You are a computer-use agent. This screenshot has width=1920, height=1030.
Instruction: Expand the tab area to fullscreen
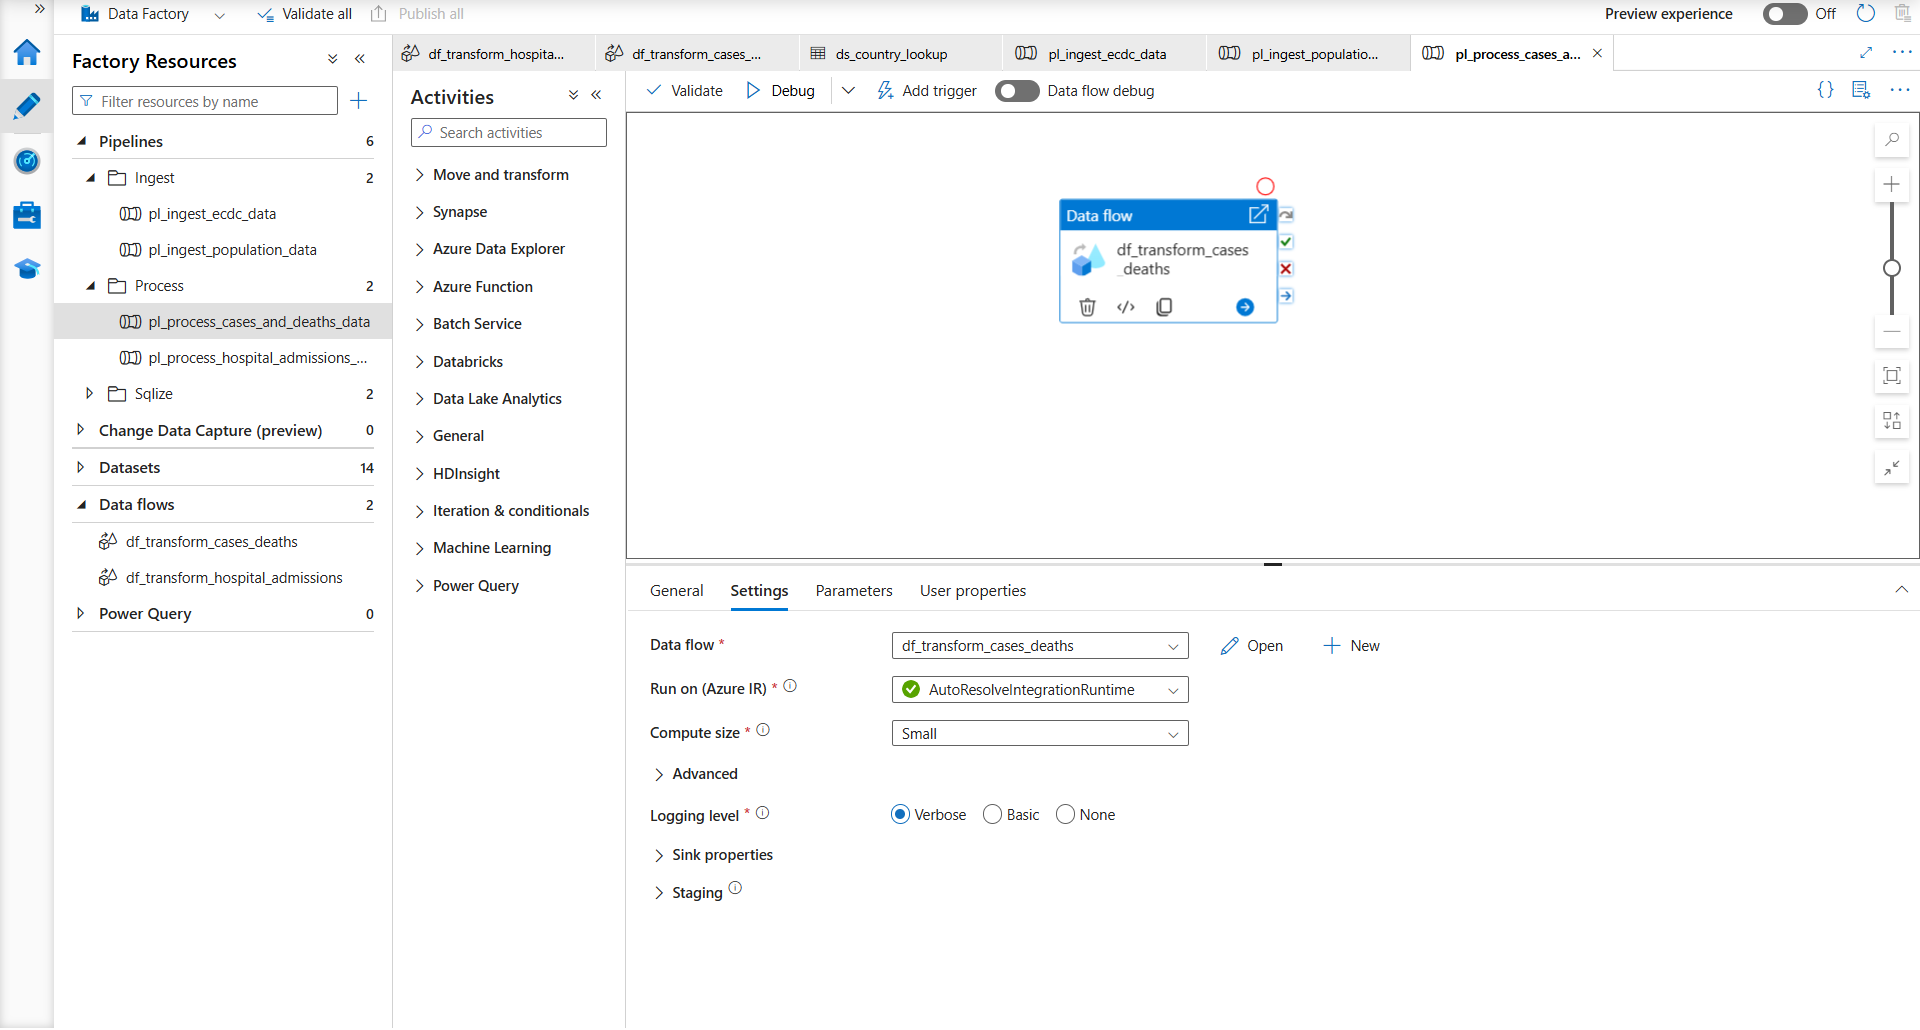pyautogui.click(x=1866, y=53)
